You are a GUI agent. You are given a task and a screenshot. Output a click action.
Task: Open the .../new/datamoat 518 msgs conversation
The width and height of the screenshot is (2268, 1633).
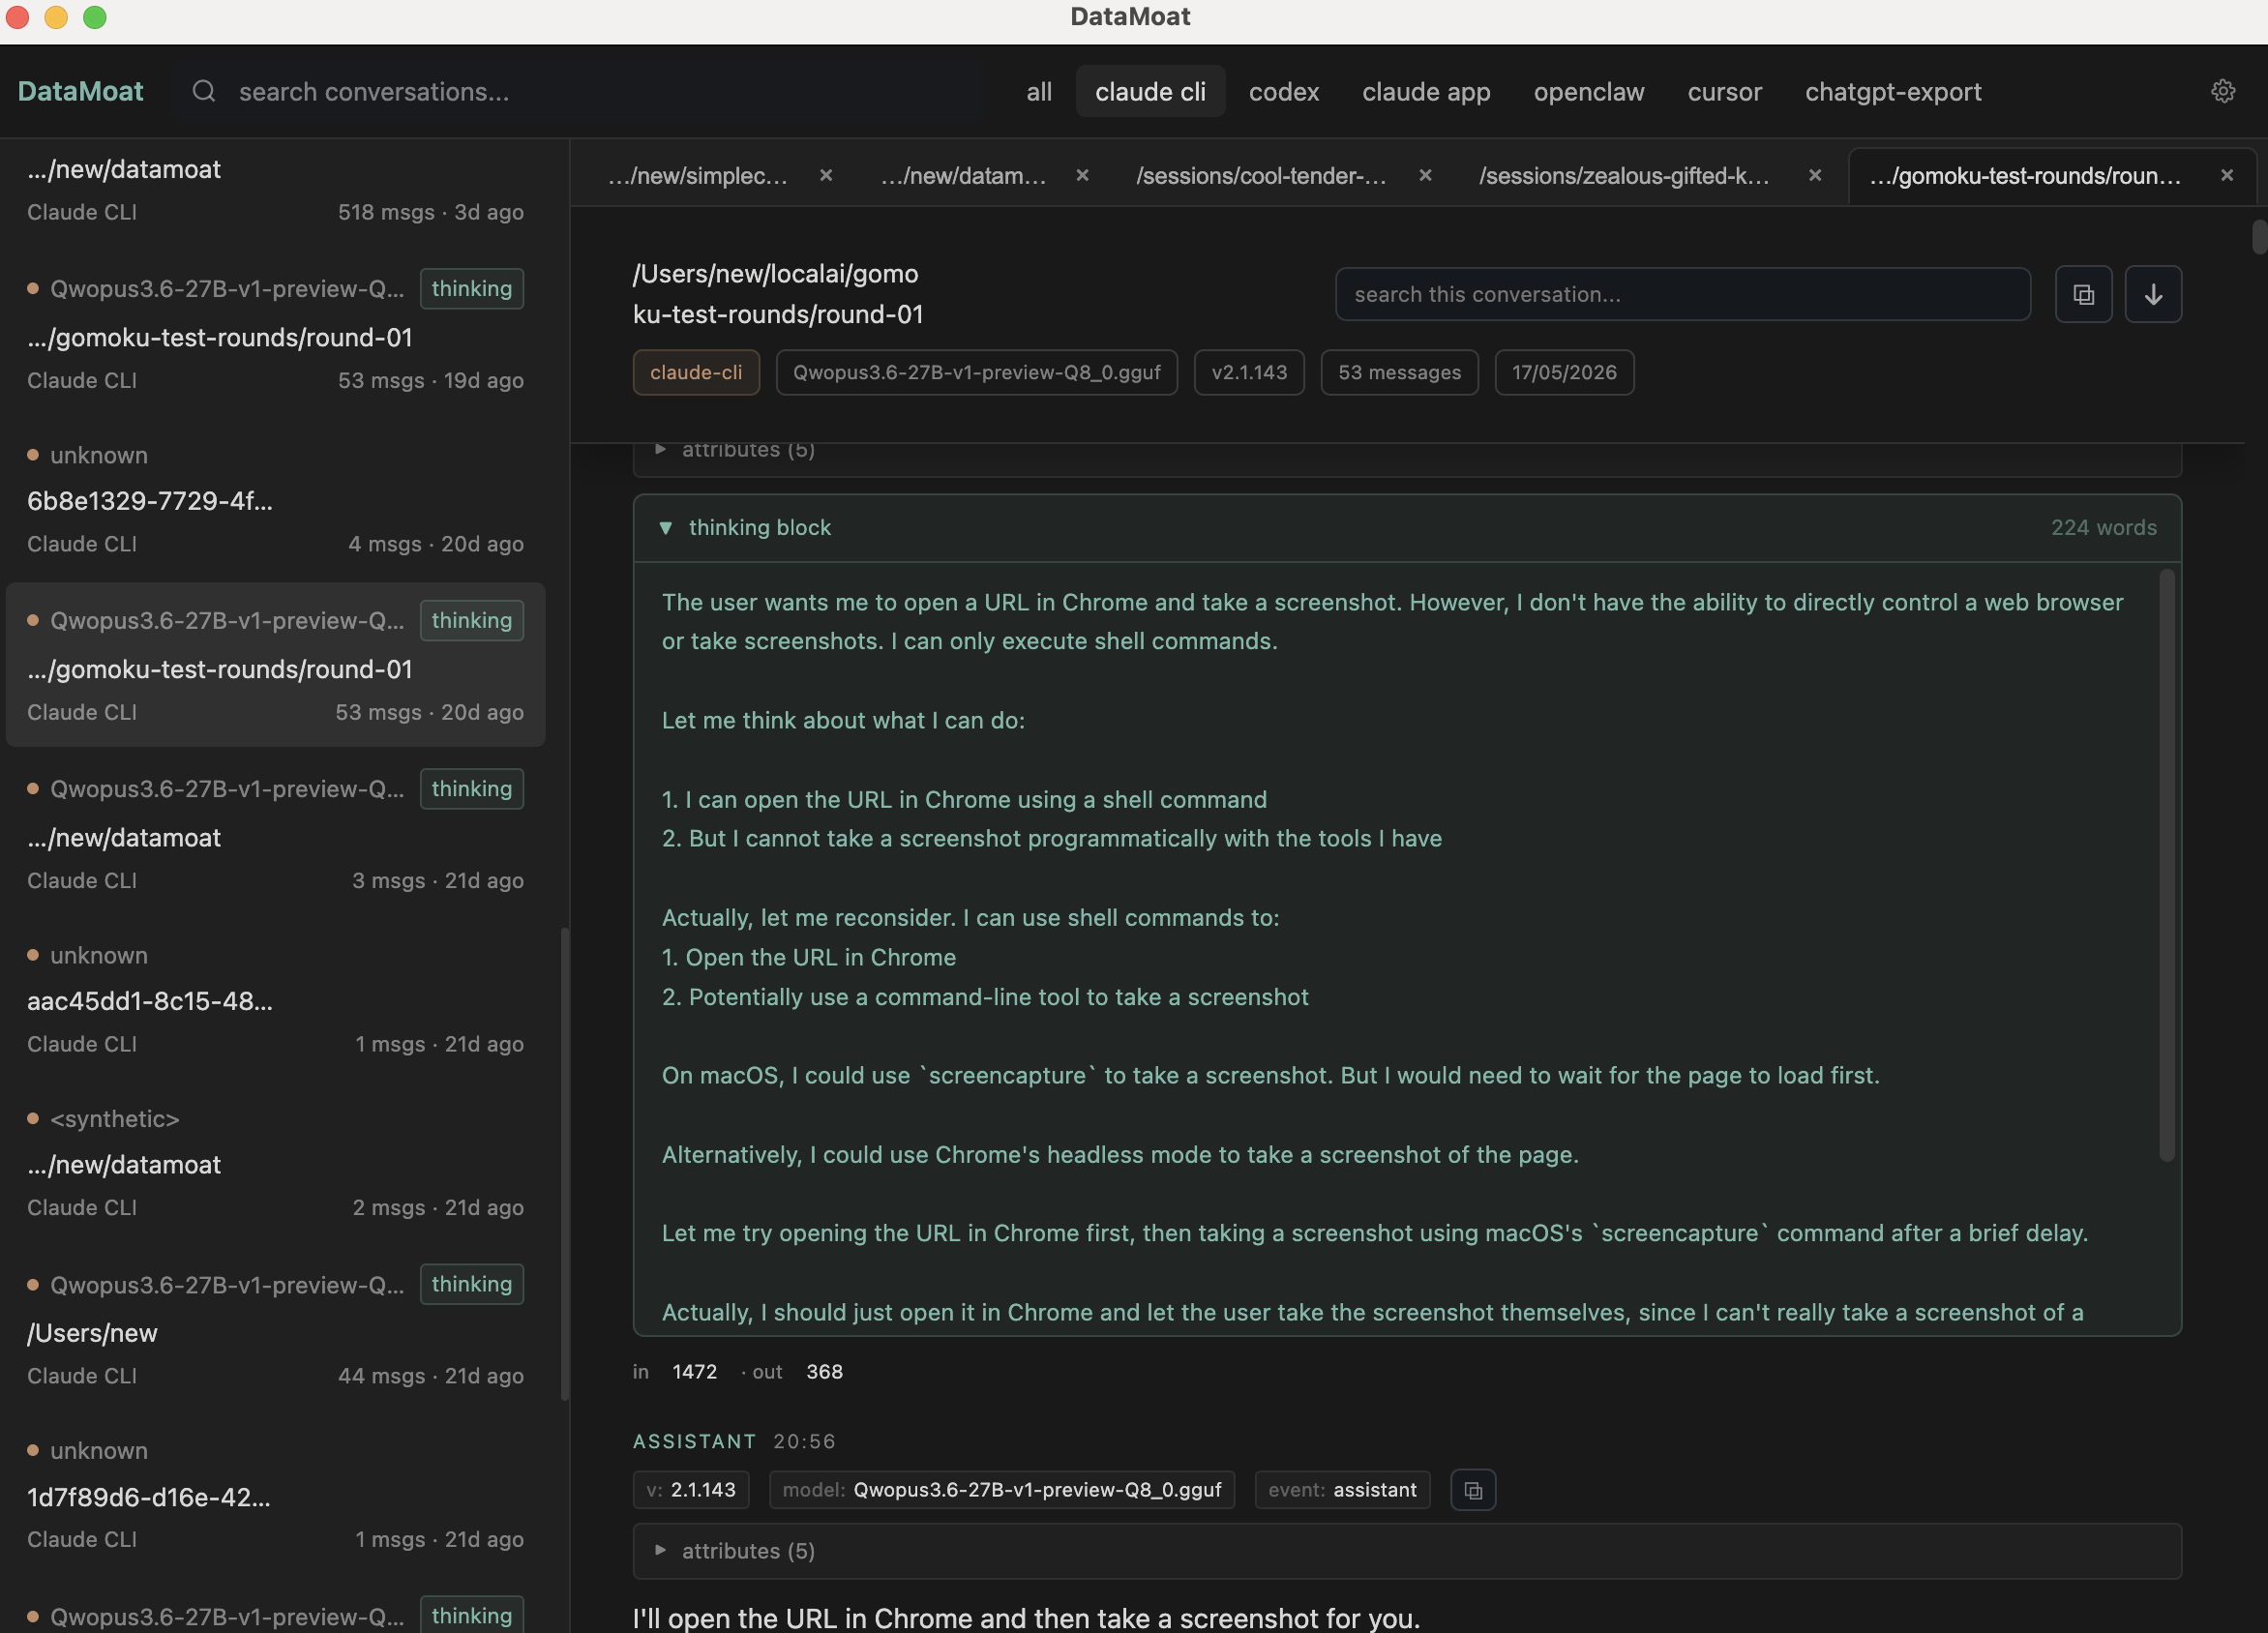click(275, 190)
